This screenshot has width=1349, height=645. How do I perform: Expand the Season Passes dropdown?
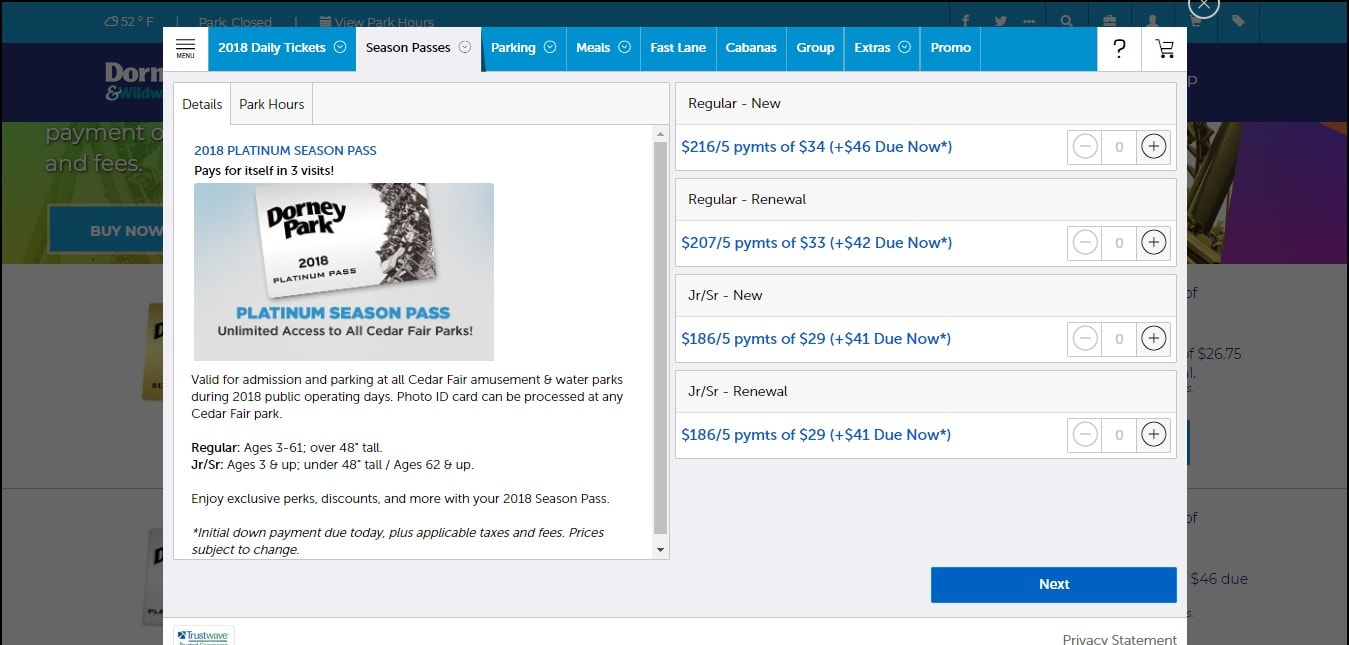(x=464, y=47)
